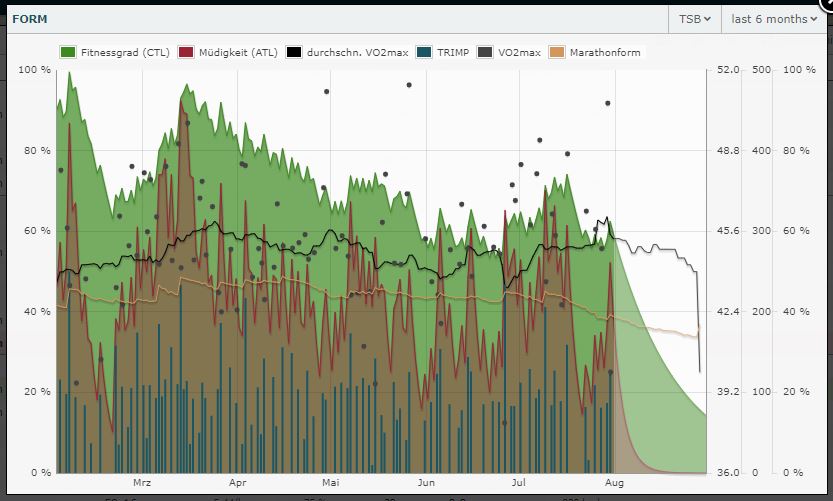Open the TSB dropdown
The height and width of the screenshot is (501, 833).
694,18
